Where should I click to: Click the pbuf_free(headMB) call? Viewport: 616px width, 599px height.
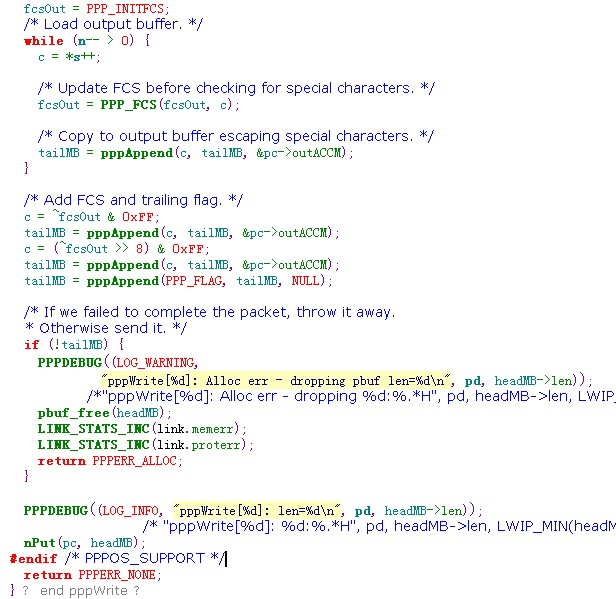click(x=104, y=412)
